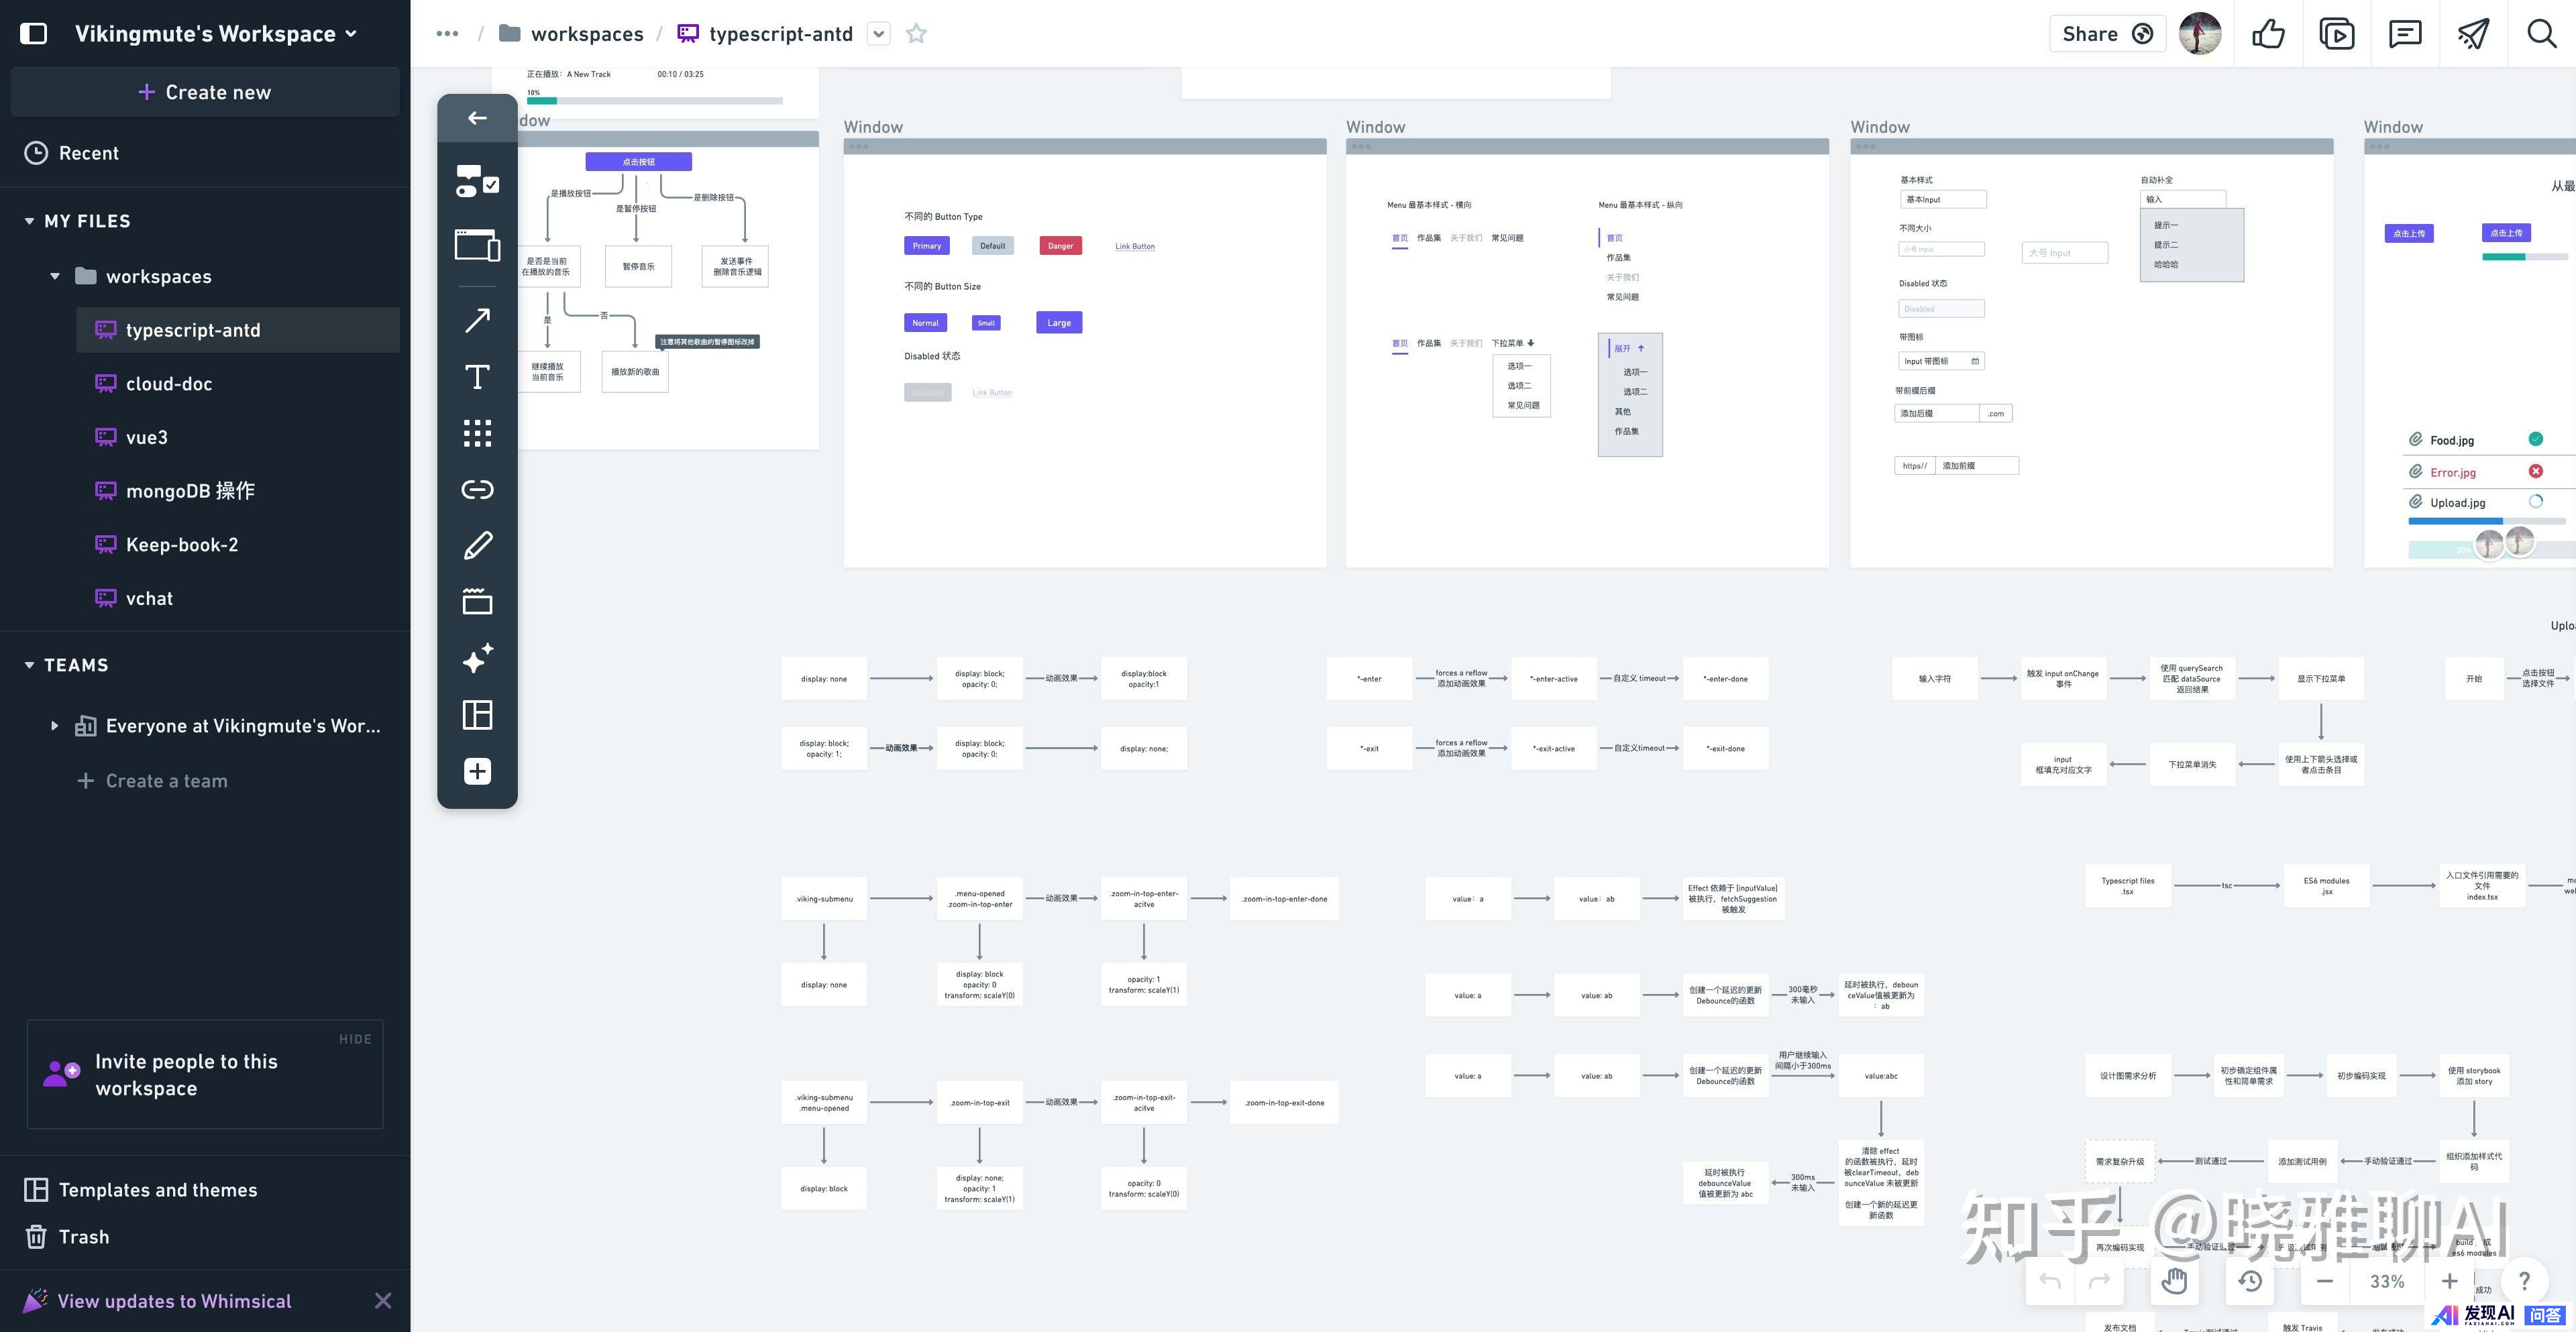
Task: Zoom out with minus button
Action: (x=2325, y=1281)
